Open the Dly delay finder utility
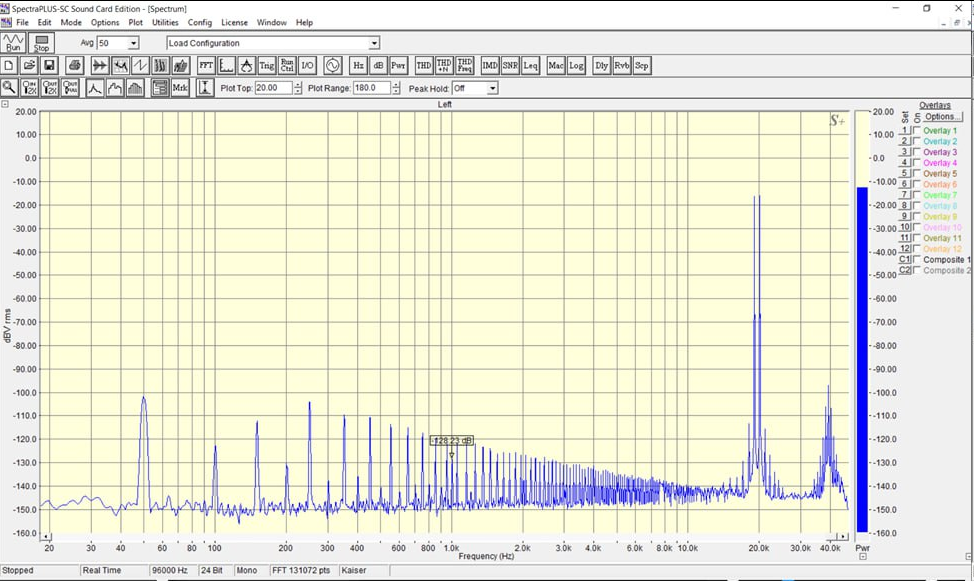The width and height of the screenshot is (974, 581). [601, 65]
